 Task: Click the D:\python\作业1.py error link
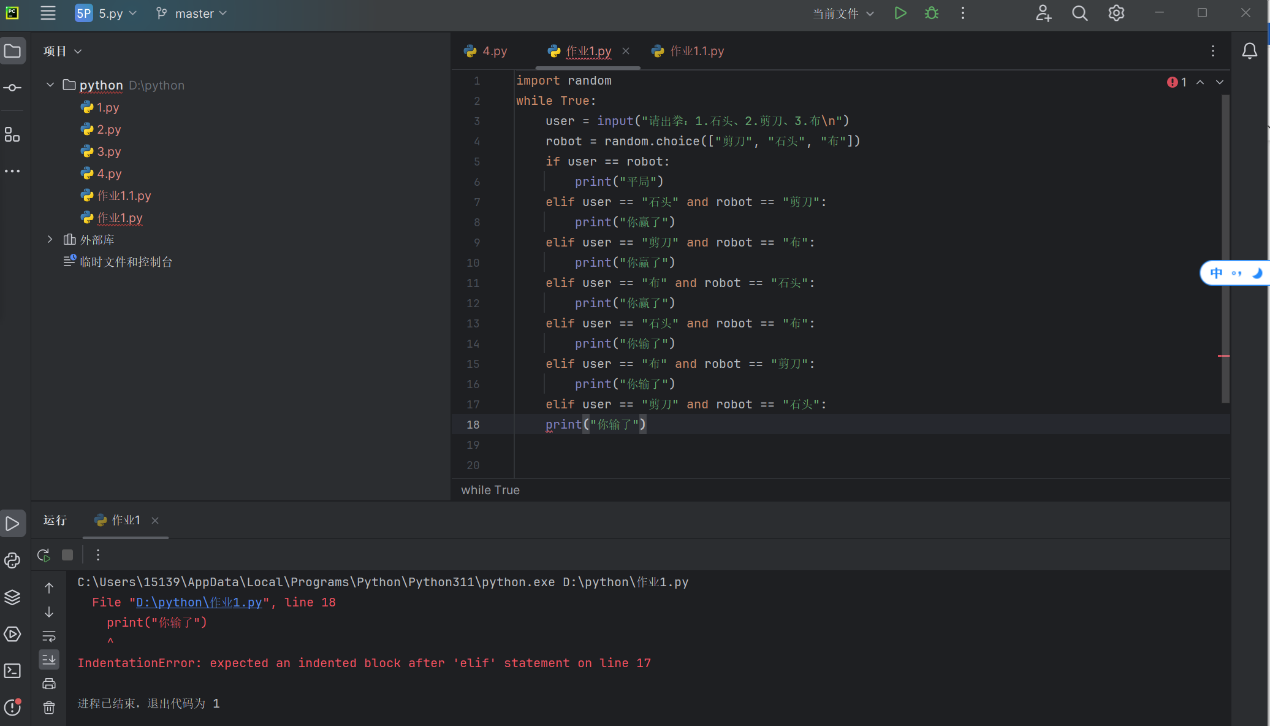pos(199,602)
